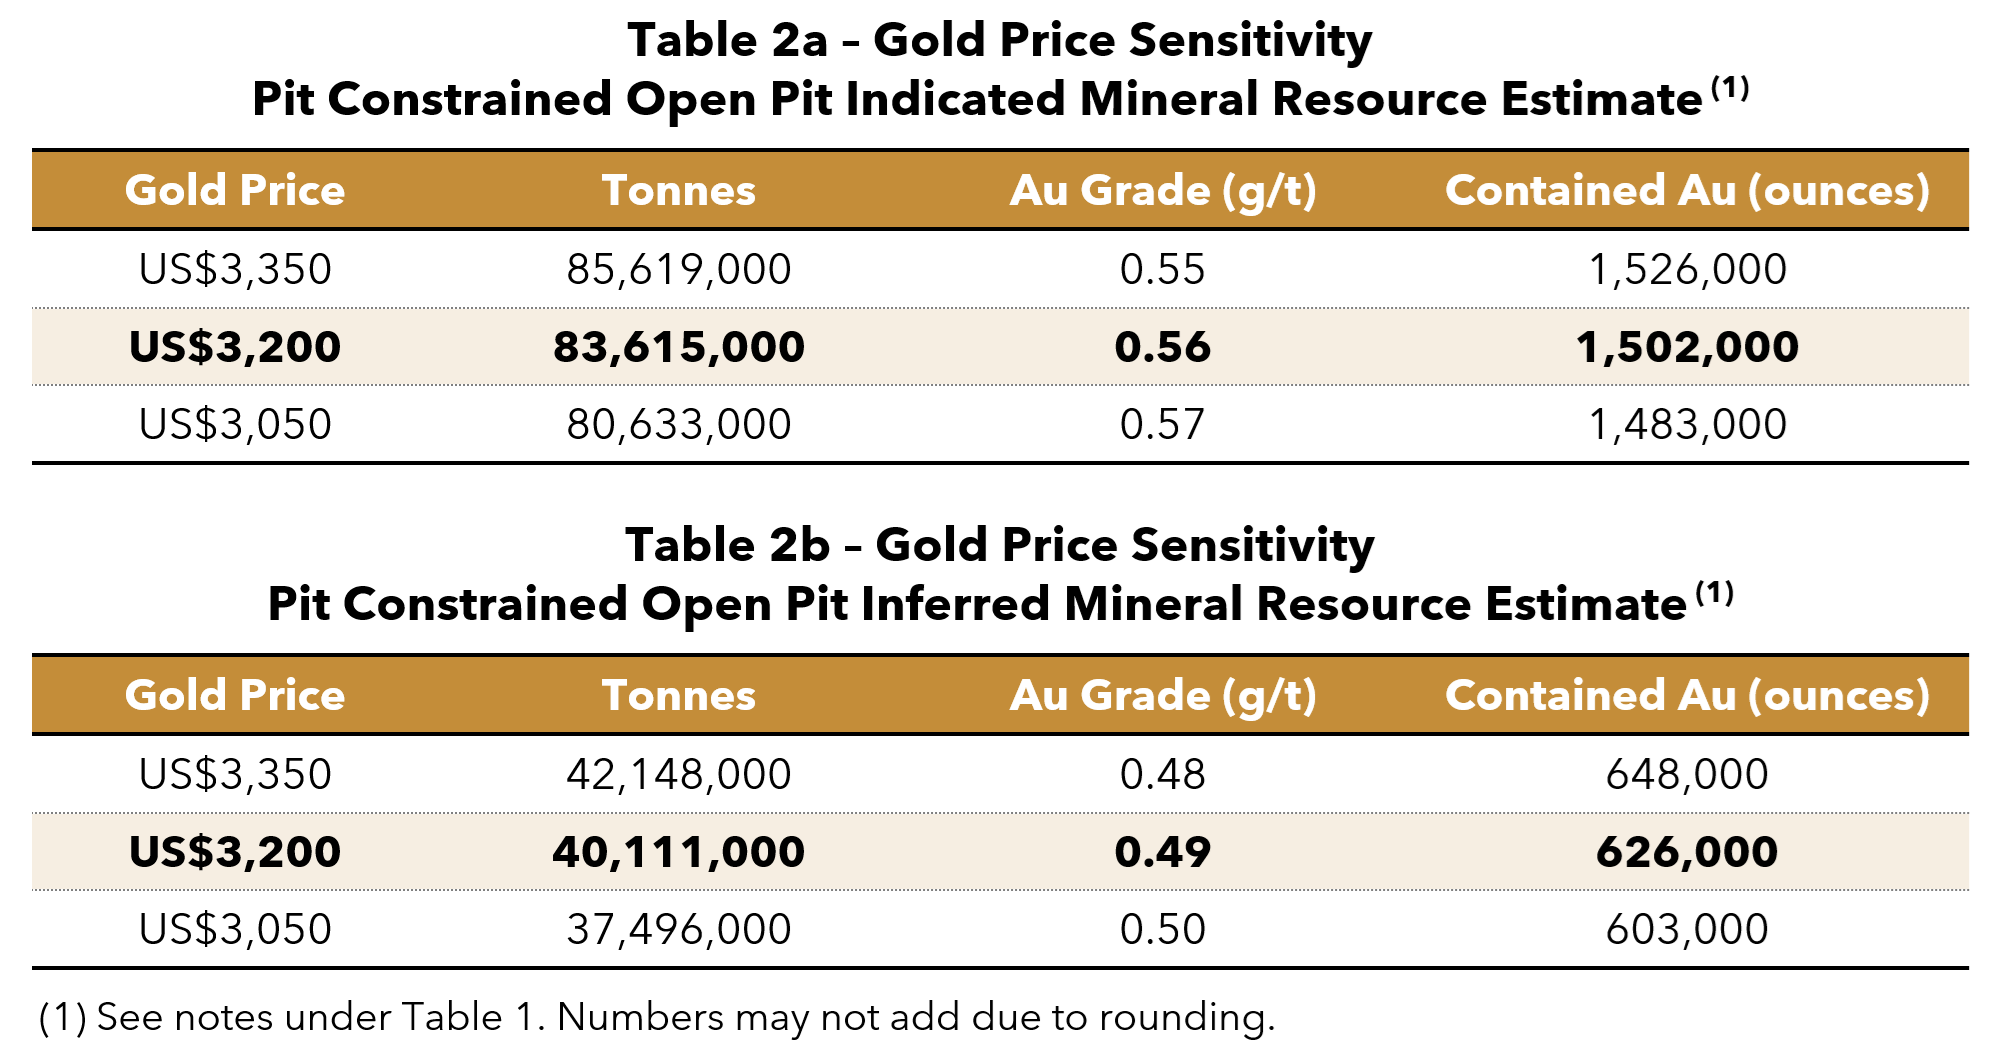Select the Tonnes header in the Indicated table
The width and height of the screenshot is (1999, 1052).
point(679,191)
